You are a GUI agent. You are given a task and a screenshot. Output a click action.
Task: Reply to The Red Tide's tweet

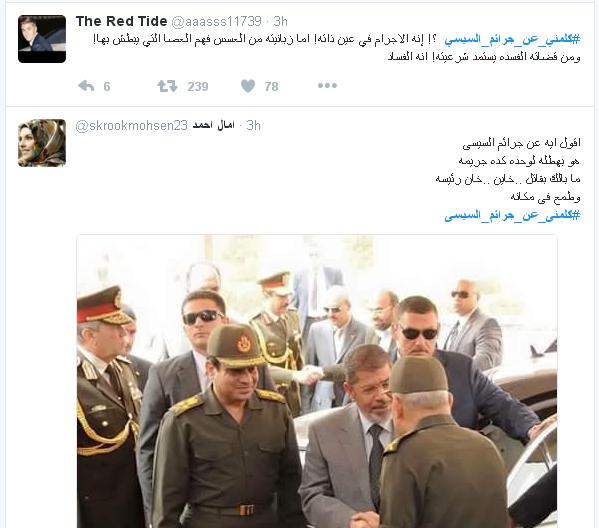click(x=86, y=86)
